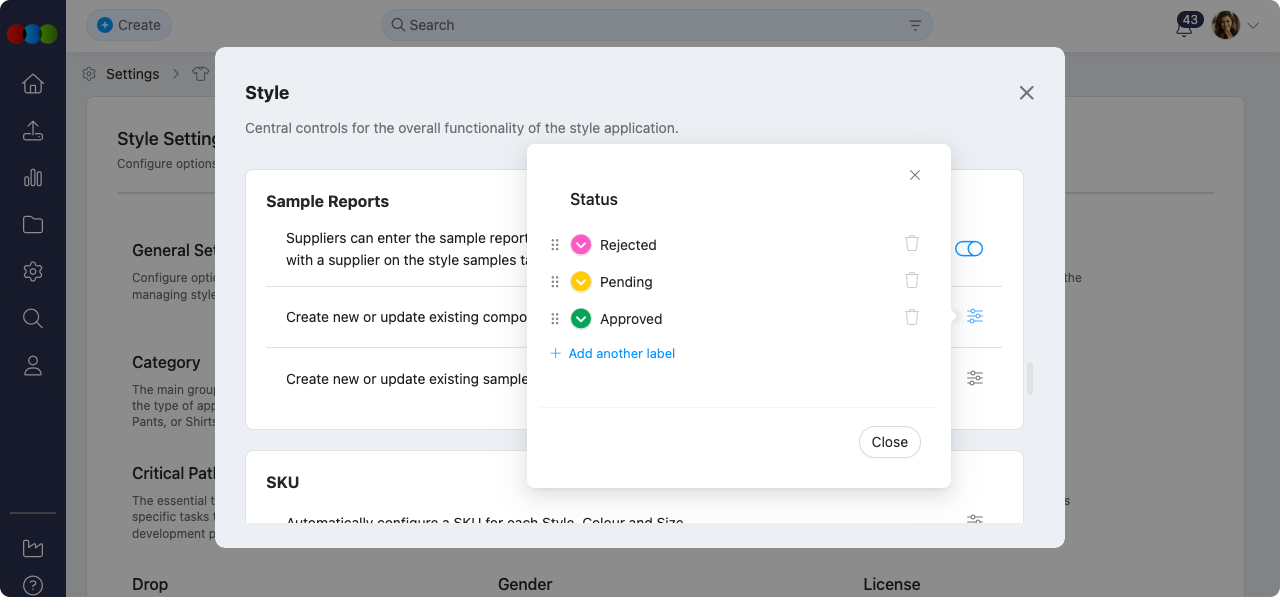Click the Search input field
The image size is (1280, 597).
(x=655, y=25)
